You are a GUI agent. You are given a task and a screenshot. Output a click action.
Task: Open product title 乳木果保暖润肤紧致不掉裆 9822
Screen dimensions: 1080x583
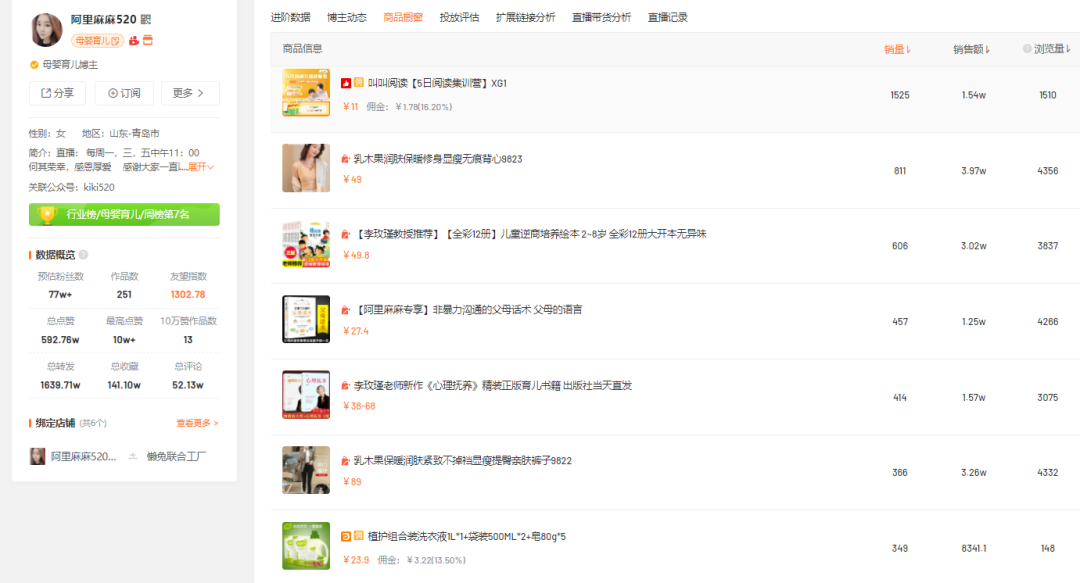tap(463, 461)
